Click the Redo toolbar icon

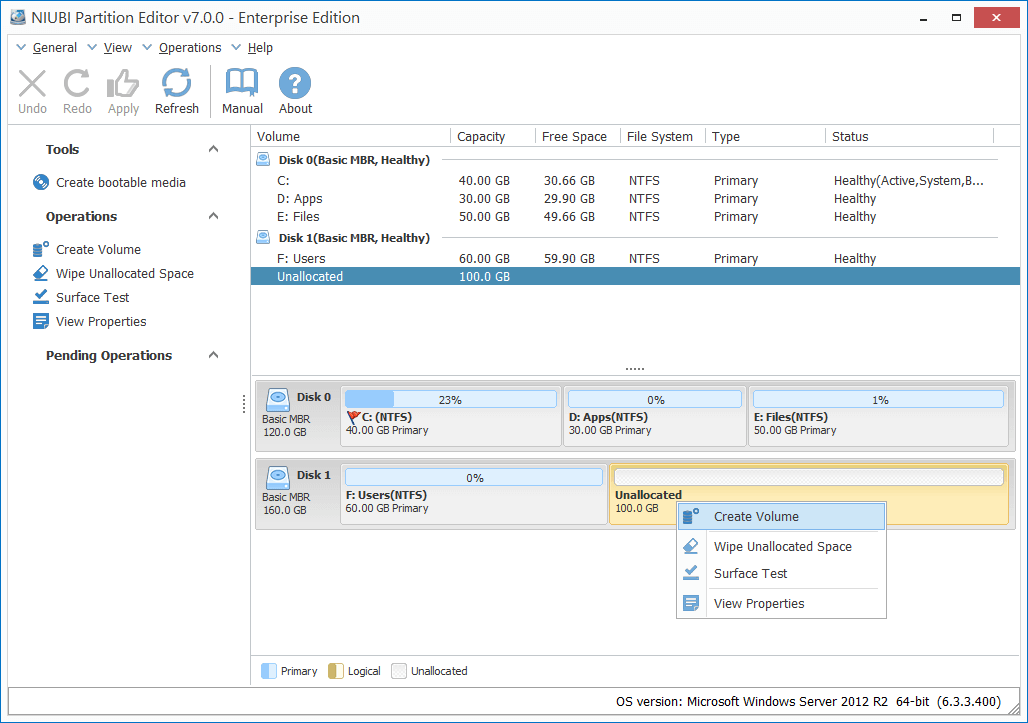(x=77, y=84)
